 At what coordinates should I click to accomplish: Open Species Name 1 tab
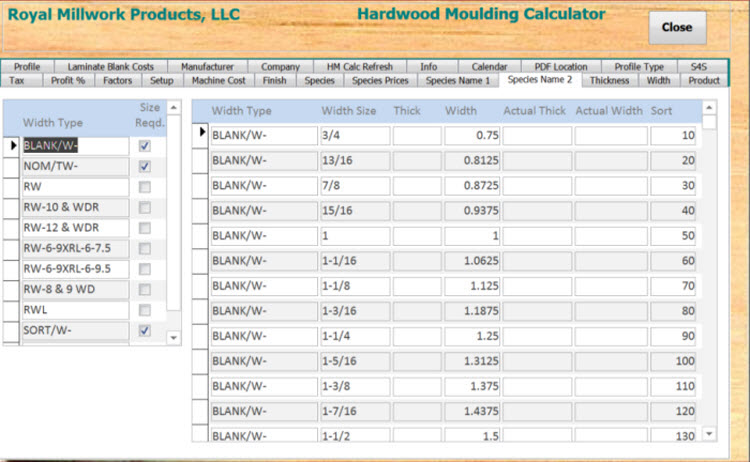pos(458,80)
